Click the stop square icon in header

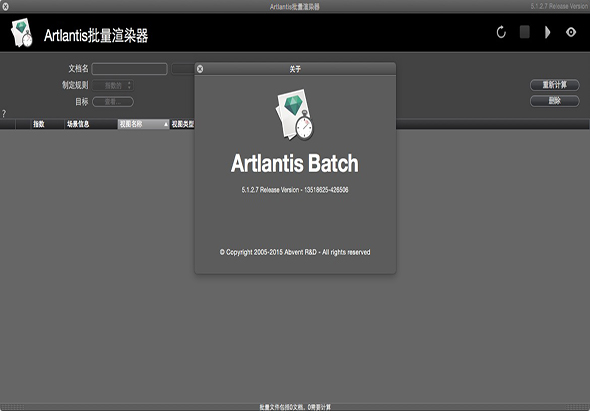(525, 32)
